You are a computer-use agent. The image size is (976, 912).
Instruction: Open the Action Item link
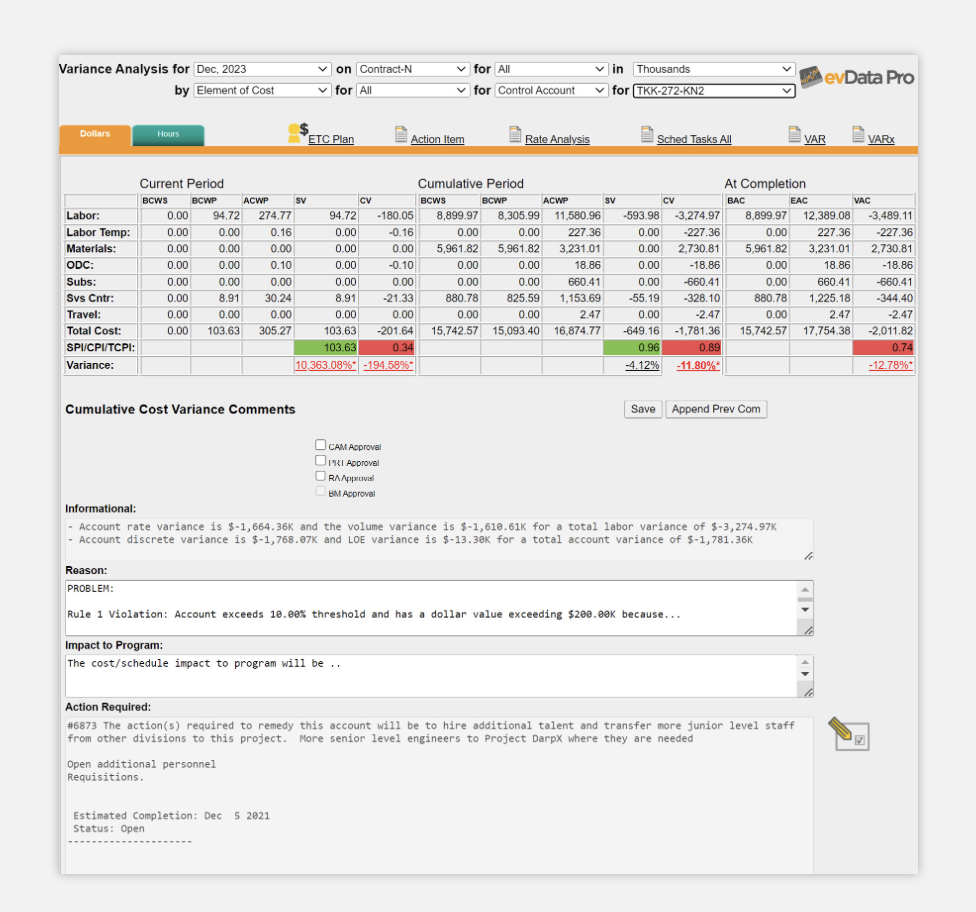point(438,139)
